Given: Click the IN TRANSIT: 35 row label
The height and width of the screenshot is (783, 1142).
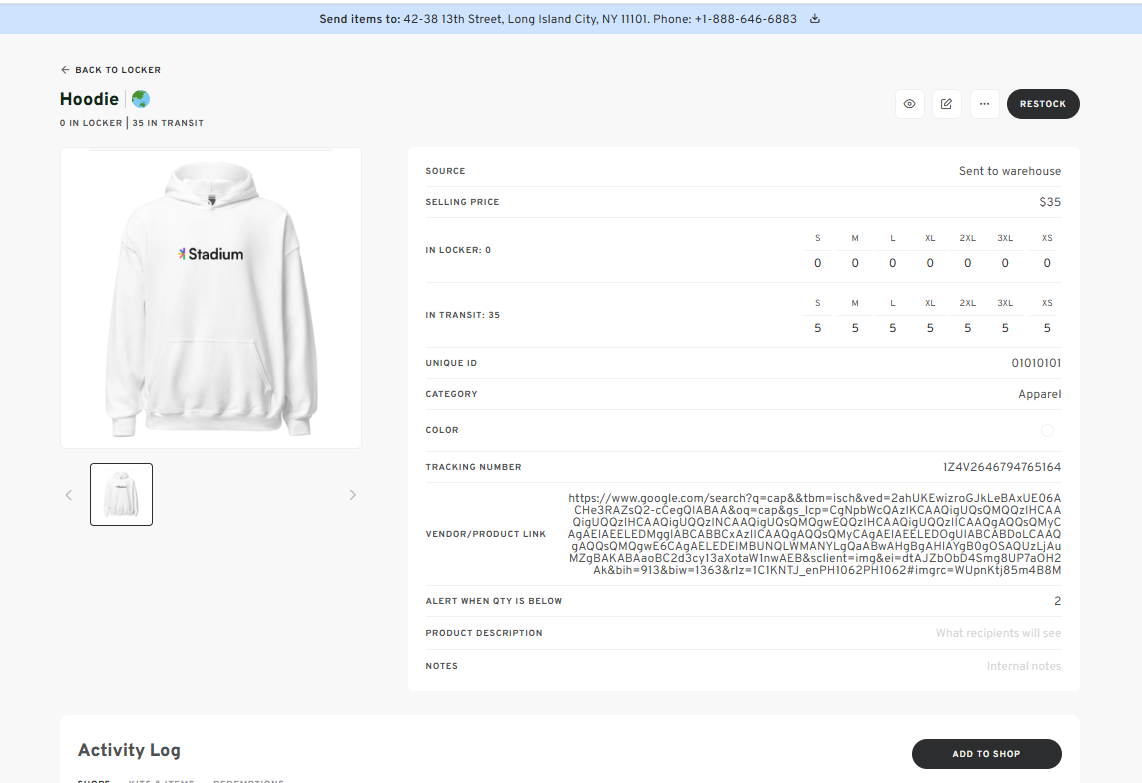Looking at the screenshot, I should pos(462,315).
